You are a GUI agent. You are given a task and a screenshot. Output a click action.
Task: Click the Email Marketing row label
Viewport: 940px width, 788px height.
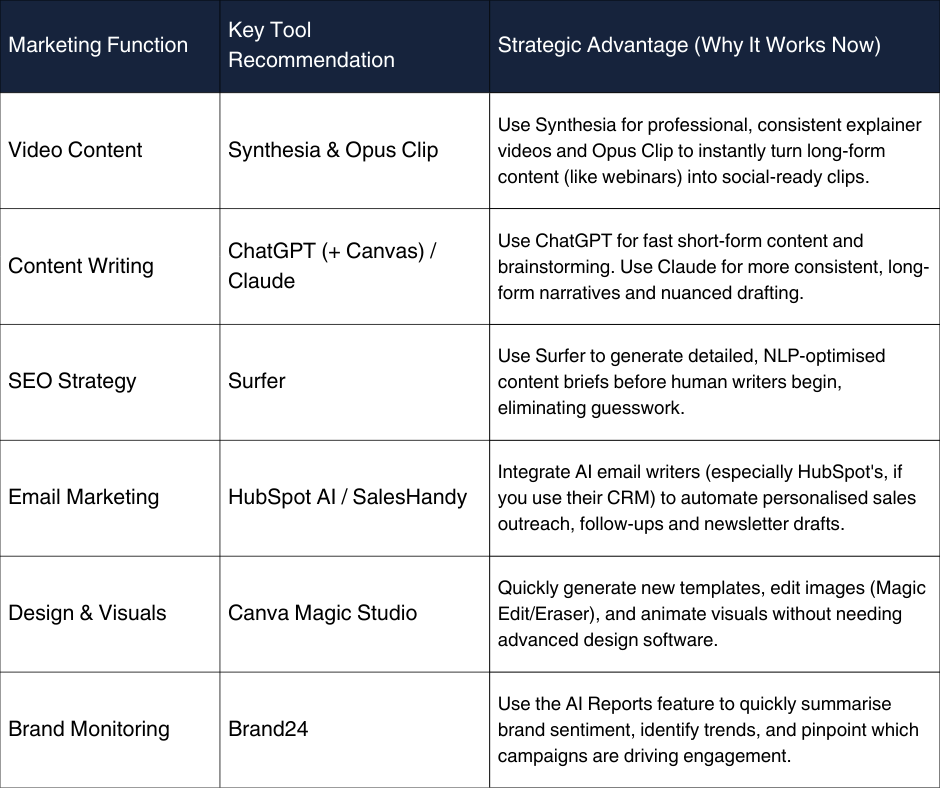[x=83, y=497]
